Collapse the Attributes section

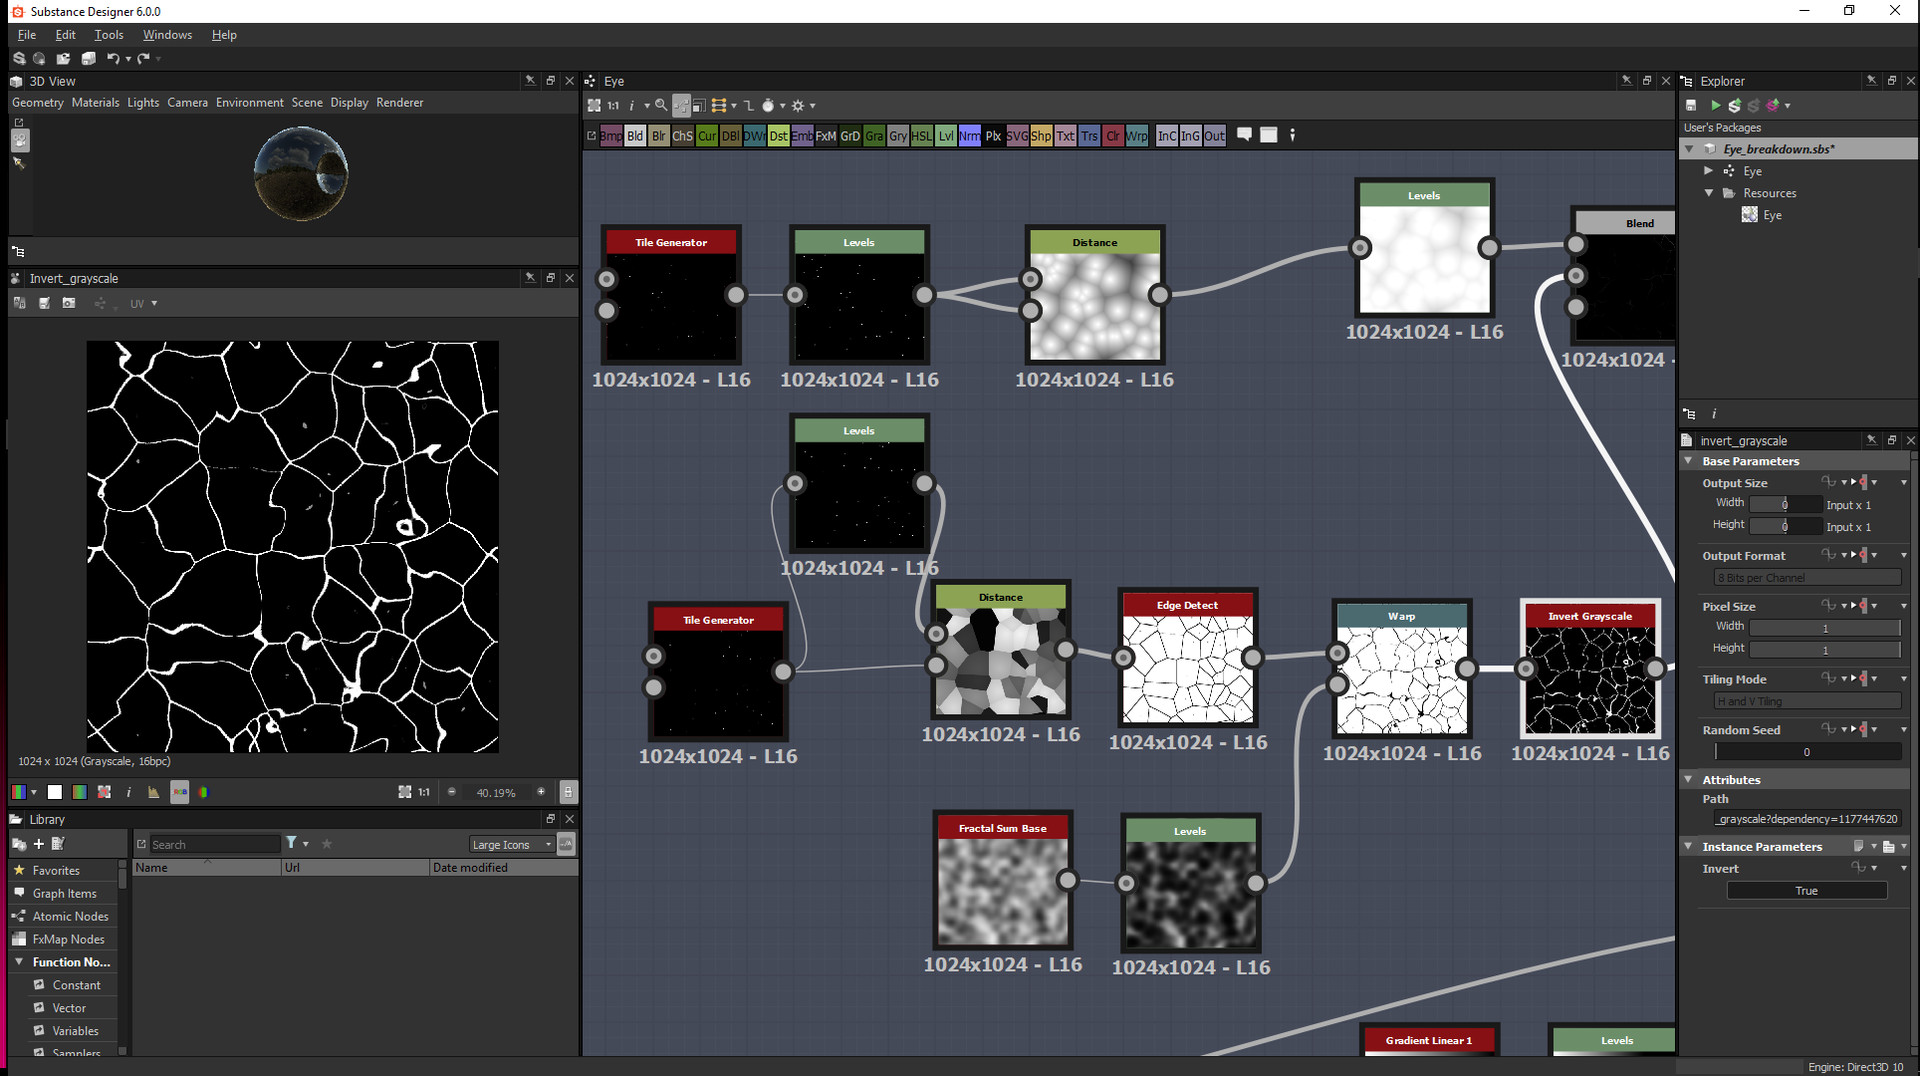(1689, 780)
